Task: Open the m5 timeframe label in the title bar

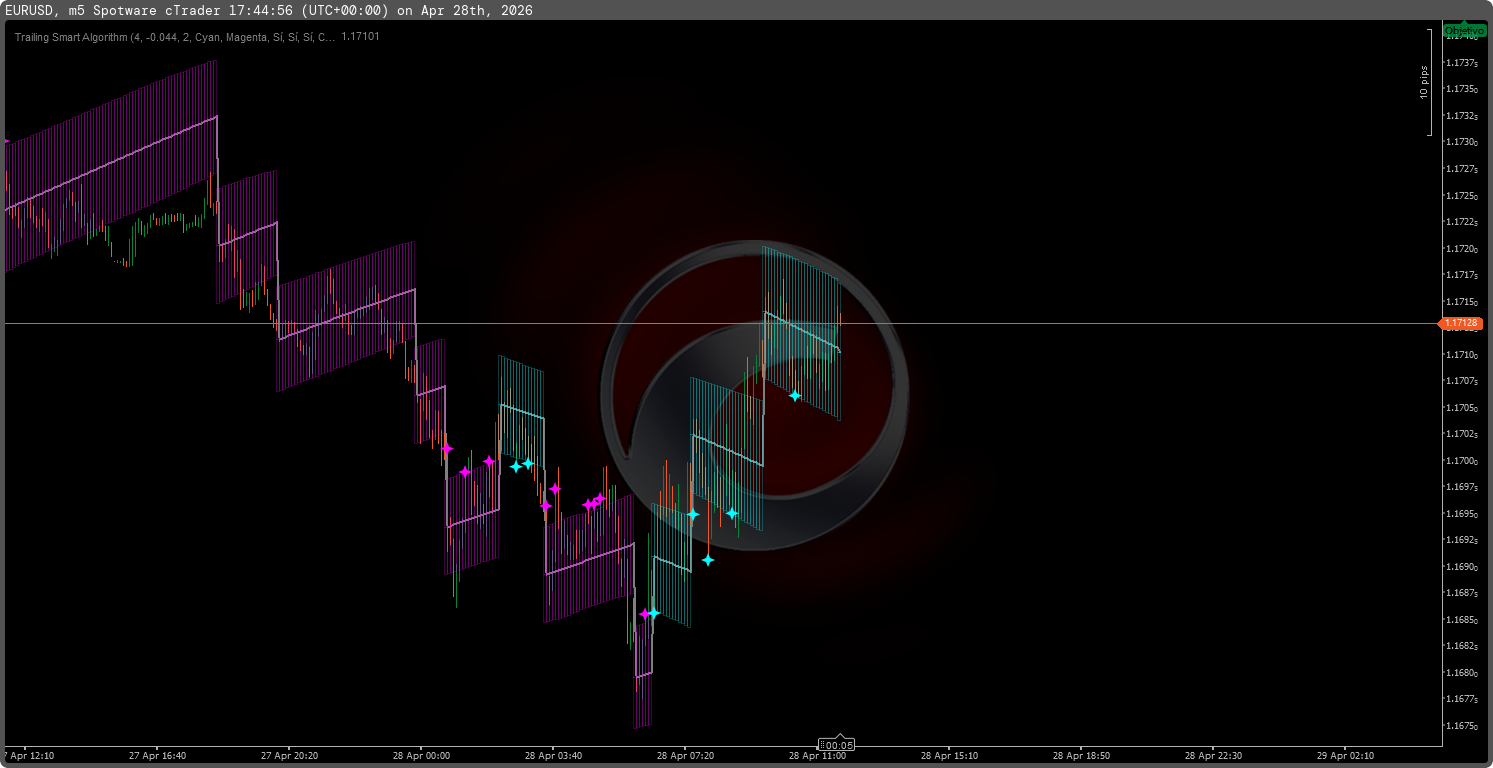Action: 76,10
